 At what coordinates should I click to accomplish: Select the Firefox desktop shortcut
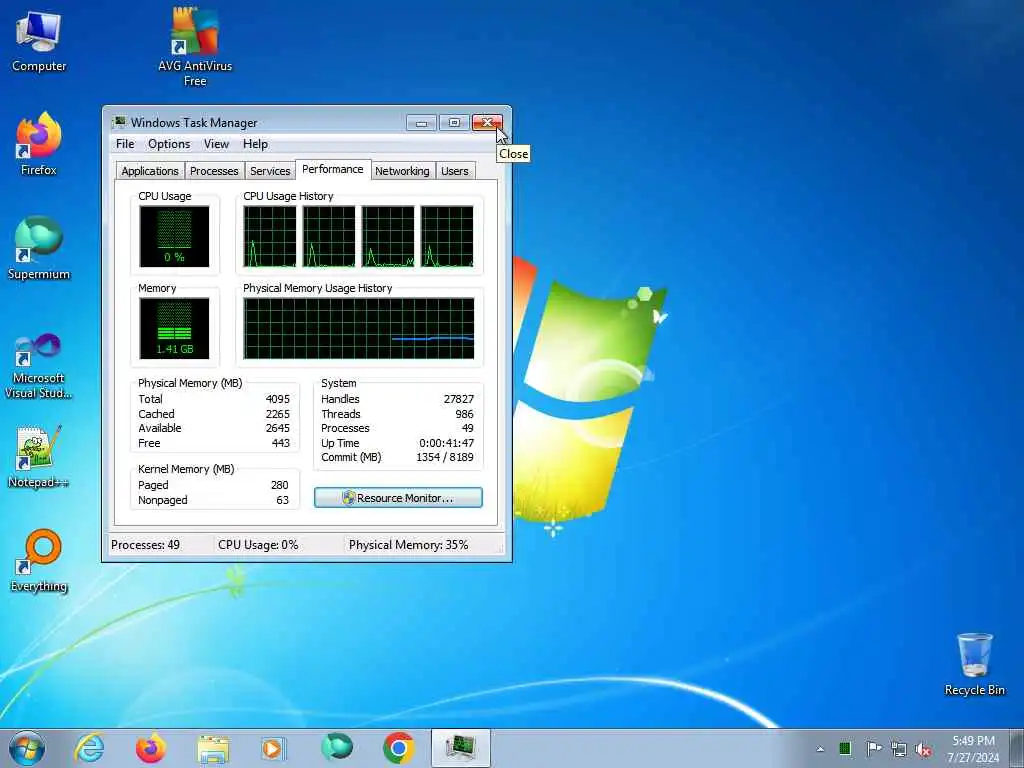click(x=39, y=144)
